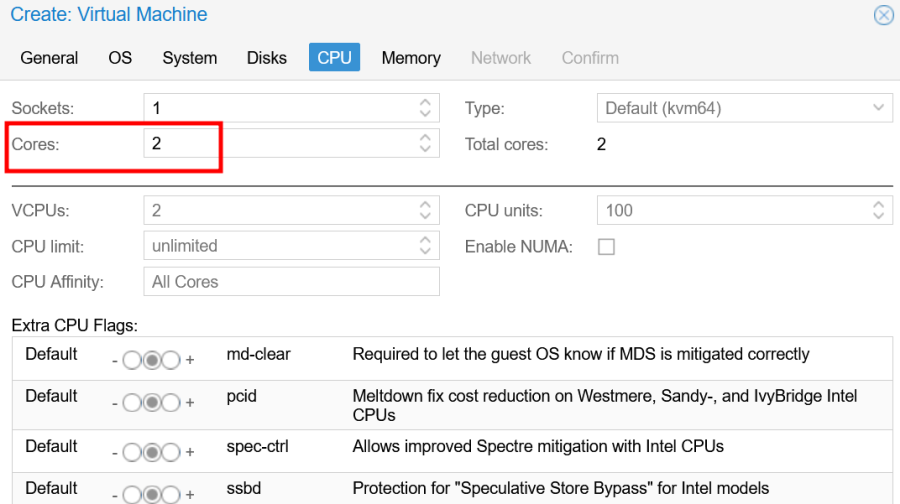Enable the NUMA checkbox
This screenshot has height=504, width=900.
(x=606, y=247)
